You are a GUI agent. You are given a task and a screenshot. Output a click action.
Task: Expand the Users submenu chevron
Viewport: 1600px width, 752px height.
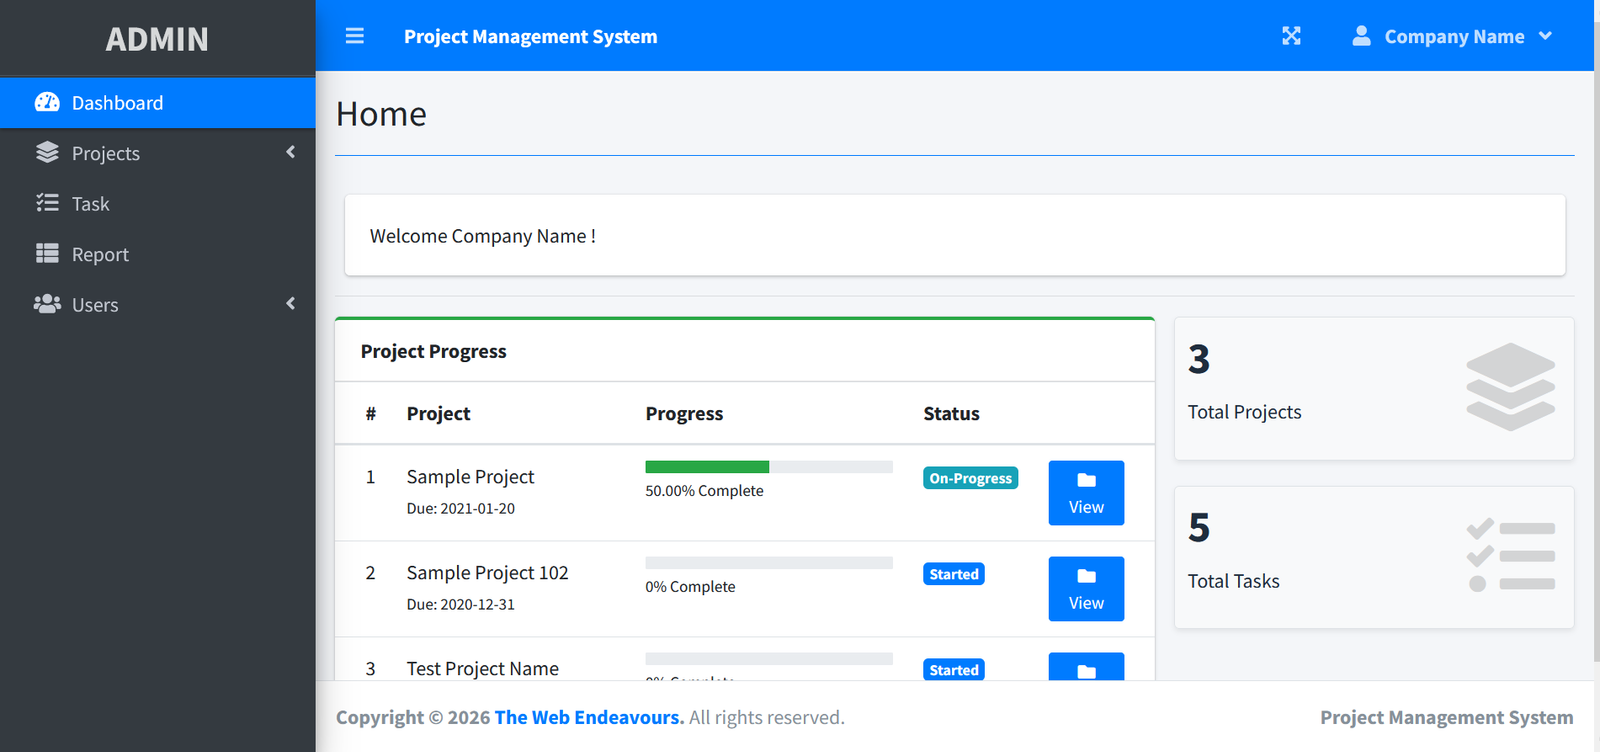291,303
